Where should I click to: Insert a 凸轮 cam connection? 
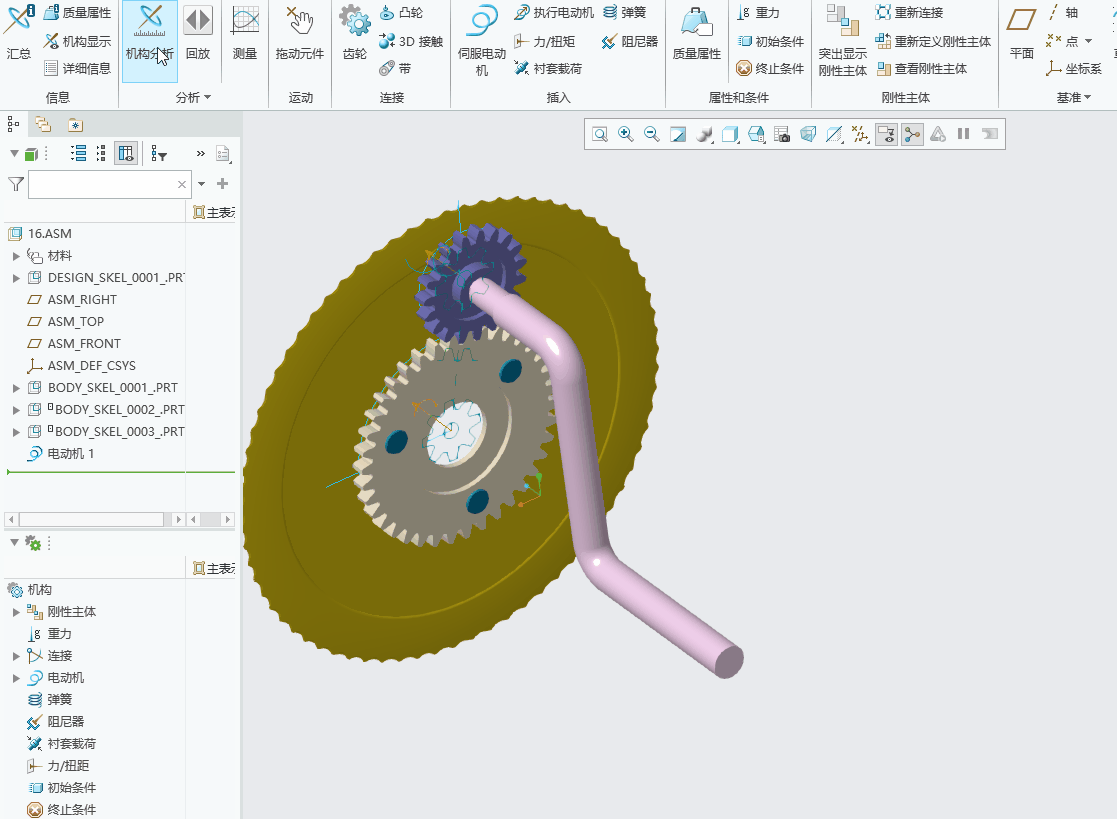(x=401, y=13)
